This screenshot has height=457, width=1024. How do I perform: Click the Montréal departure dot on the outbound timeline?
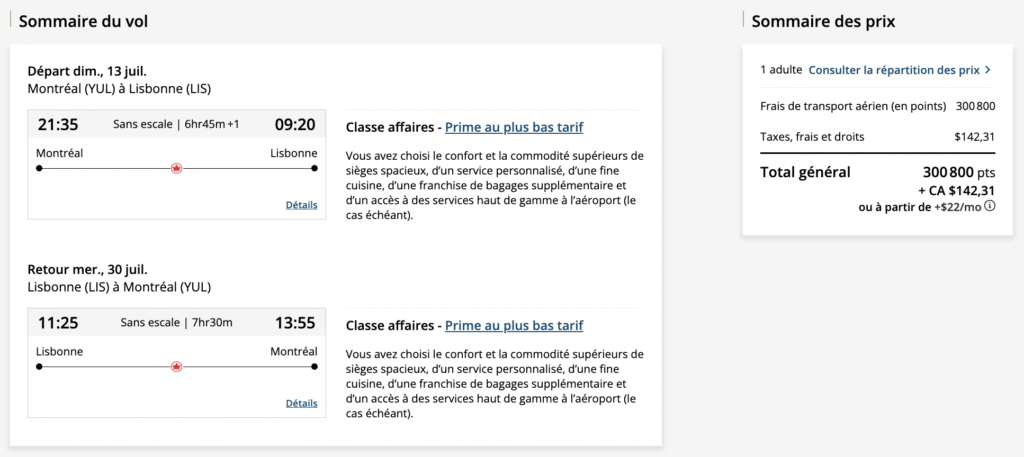pyautogui.click(x=39, y=168)
